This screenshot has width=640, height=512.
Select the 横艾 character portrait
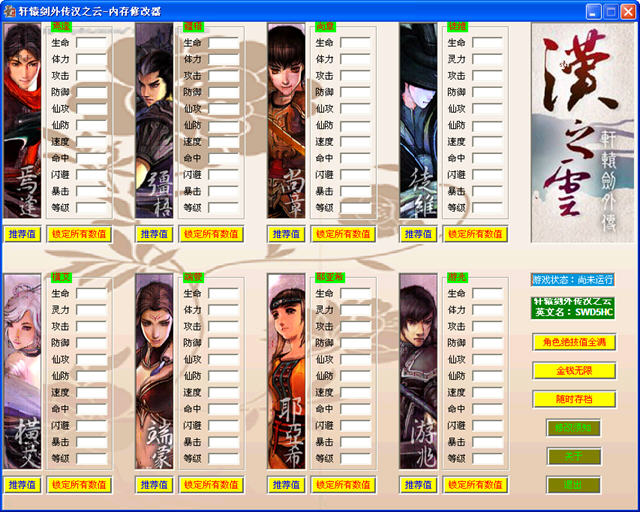[22, 372]
